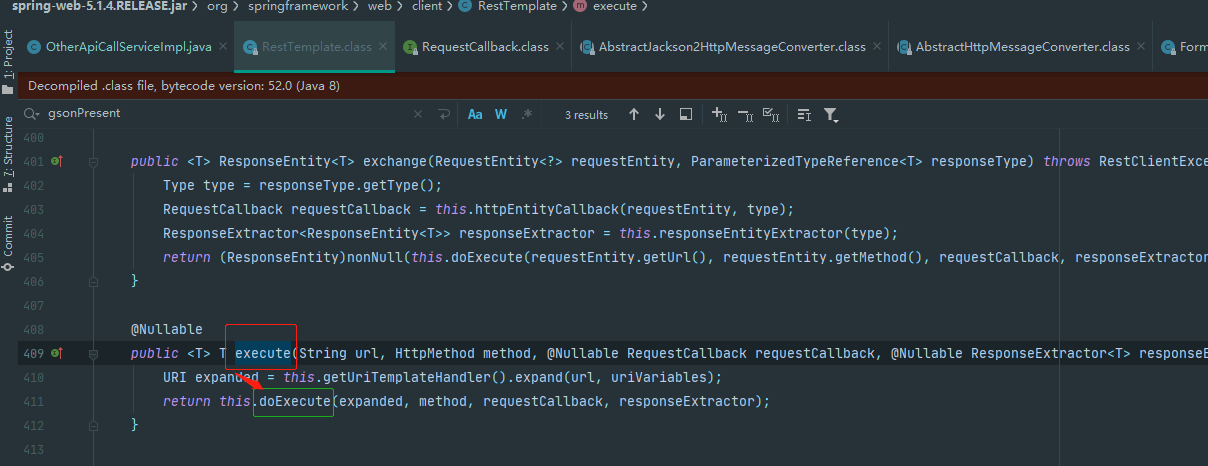Viewport: 1208px width, 466px height.
Task: Toggle Match Case (Aa) search option
Action: coord(476,114)
